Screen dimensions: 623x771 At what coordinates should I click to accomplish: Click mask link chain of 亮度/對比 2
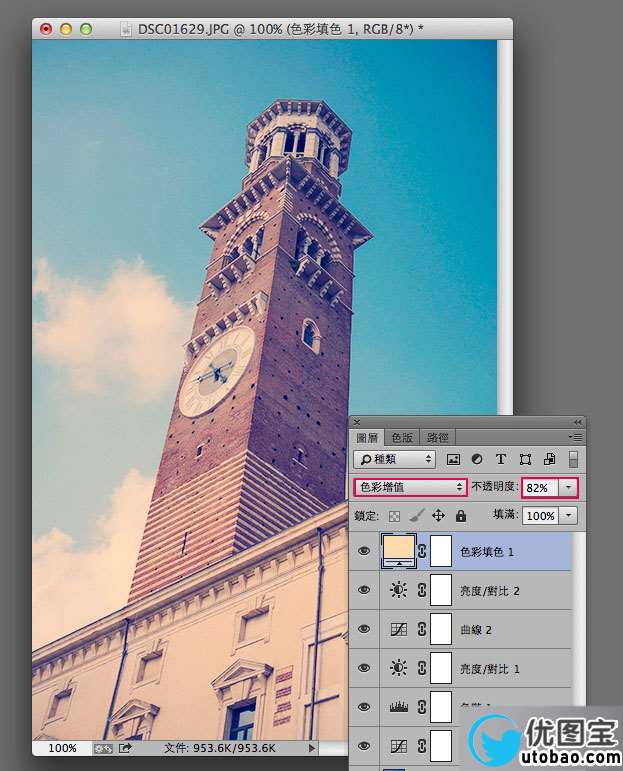pyautogui.click(x=421, y=590)
